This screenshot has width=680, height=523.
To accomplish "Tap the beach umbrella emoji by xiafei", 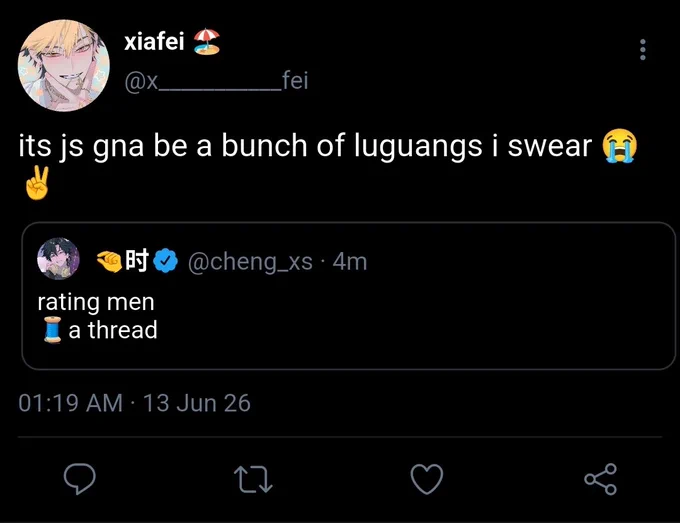I will click(207, 42).
